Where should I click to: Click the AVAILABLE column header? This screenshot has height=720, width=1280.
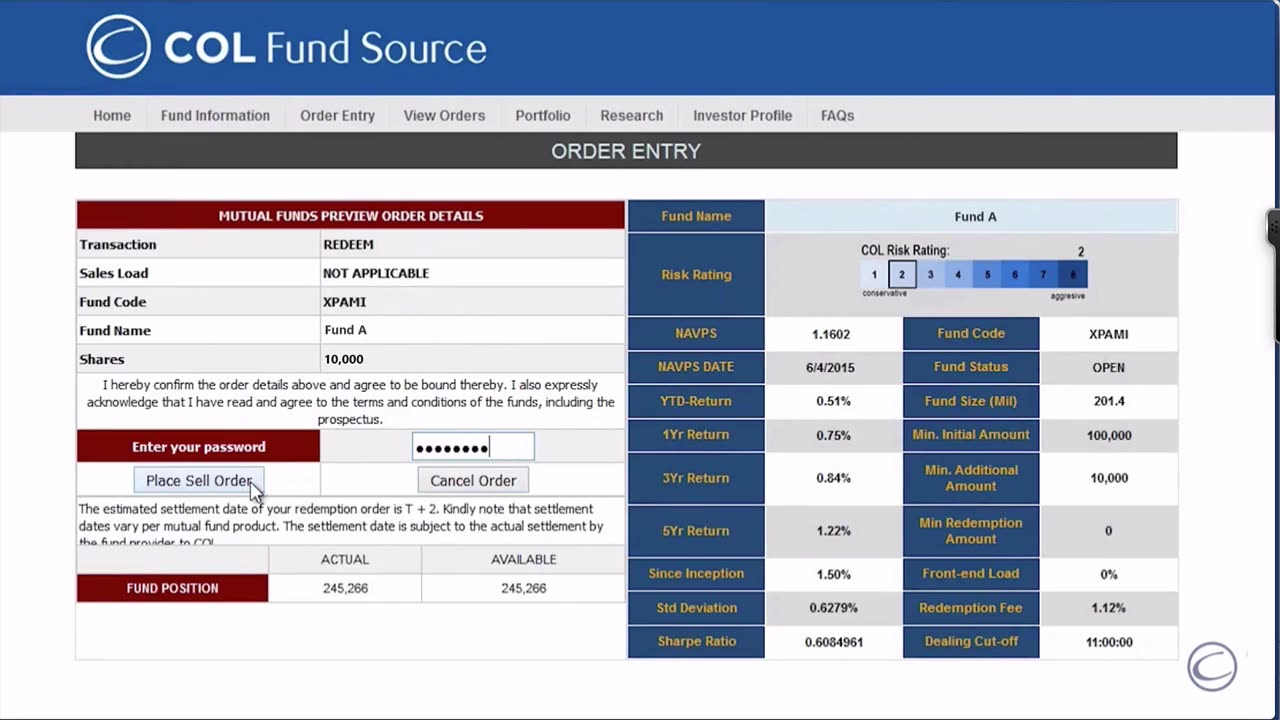coord(523,560)
